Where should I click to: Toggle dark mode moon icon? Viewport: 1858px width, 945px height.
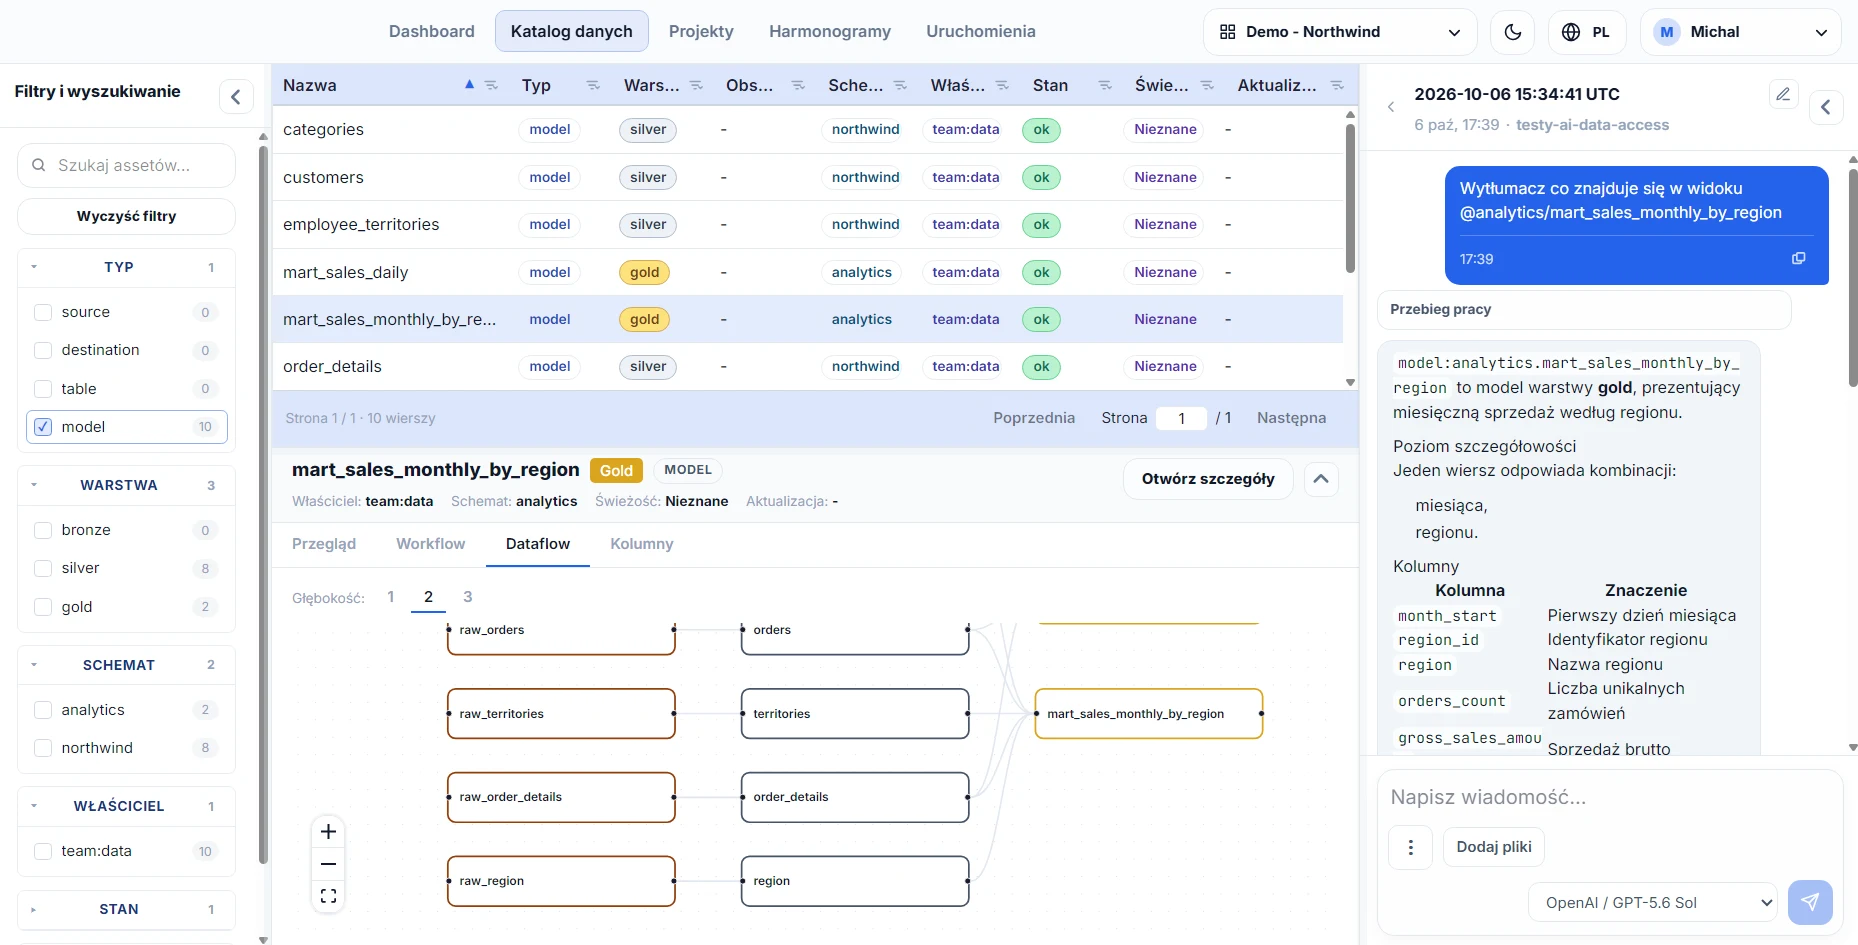click(x=1512, y=32)
